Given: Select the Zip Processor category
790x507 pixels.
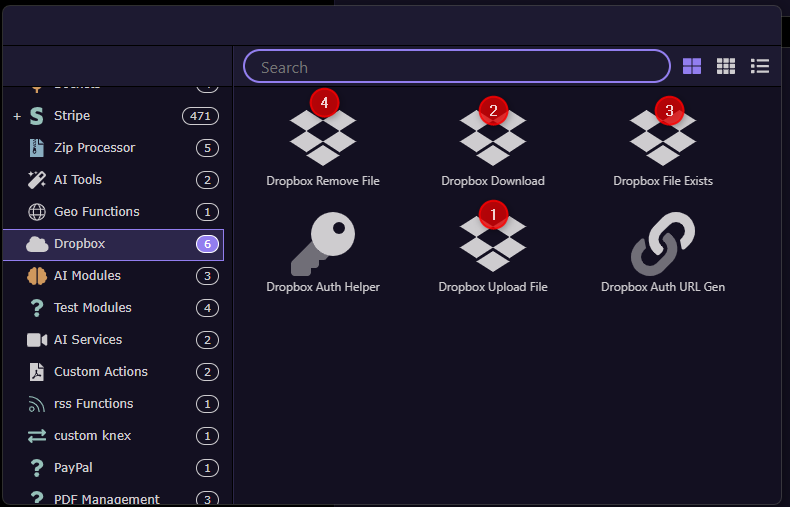Looking at the screenshot, I should (x=94, y=148).
